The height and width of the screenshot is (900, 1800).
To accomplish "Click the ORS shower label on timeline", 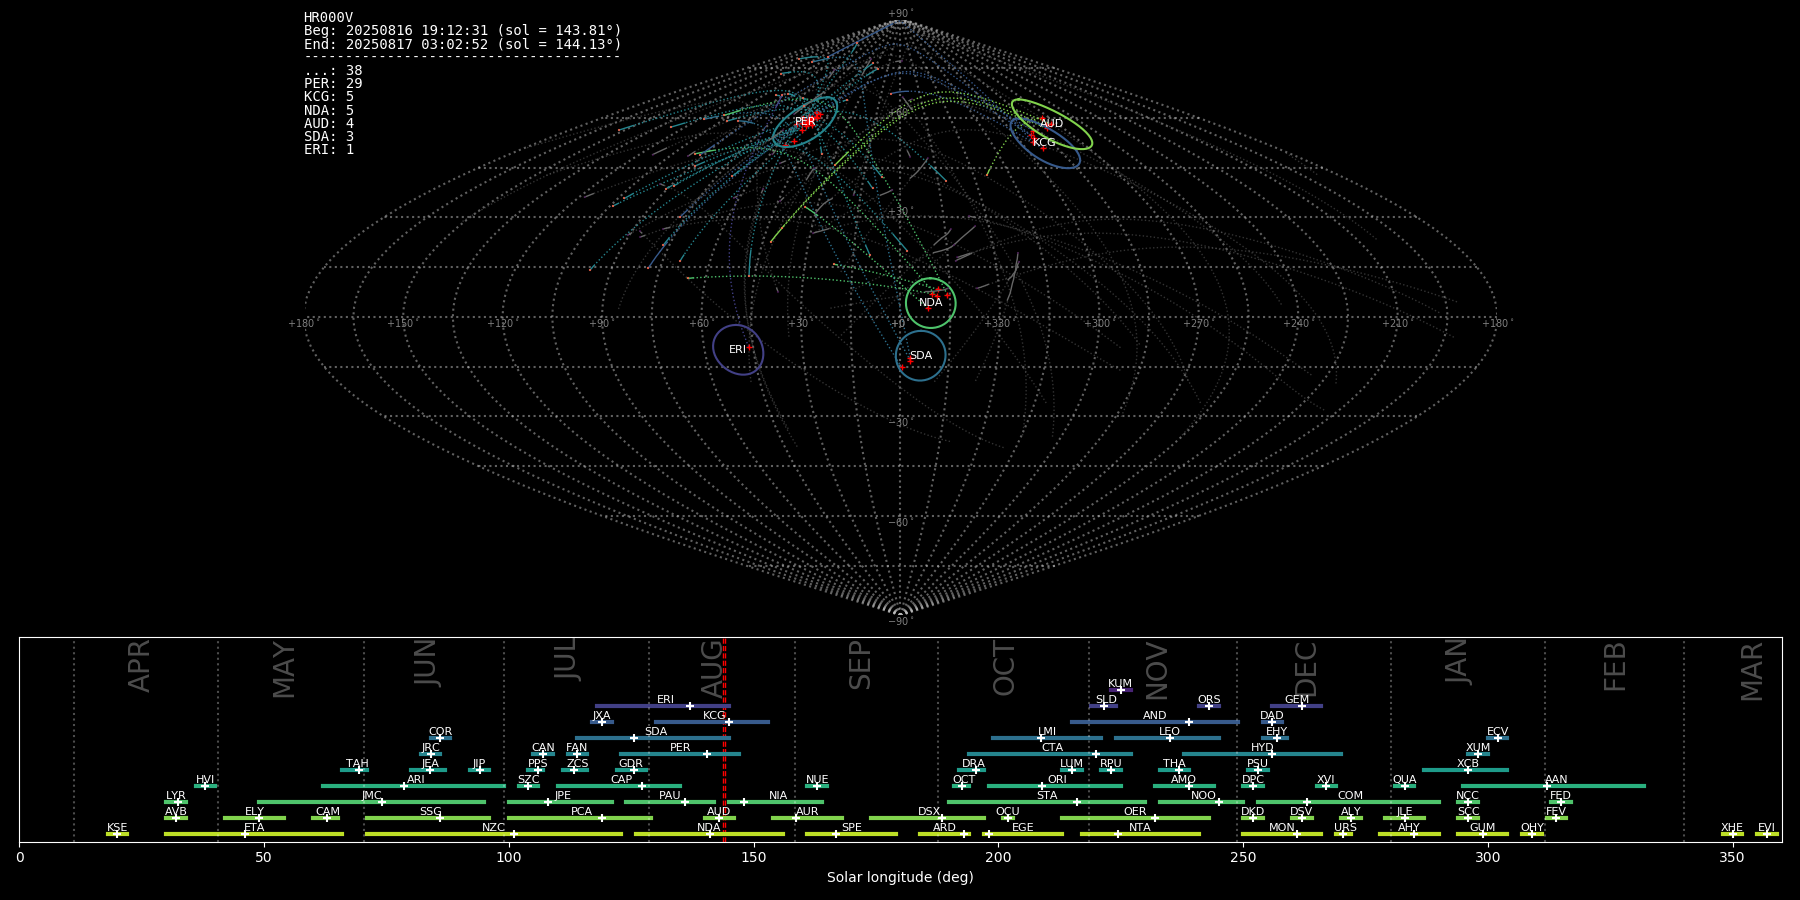I will coord(1209,700).
